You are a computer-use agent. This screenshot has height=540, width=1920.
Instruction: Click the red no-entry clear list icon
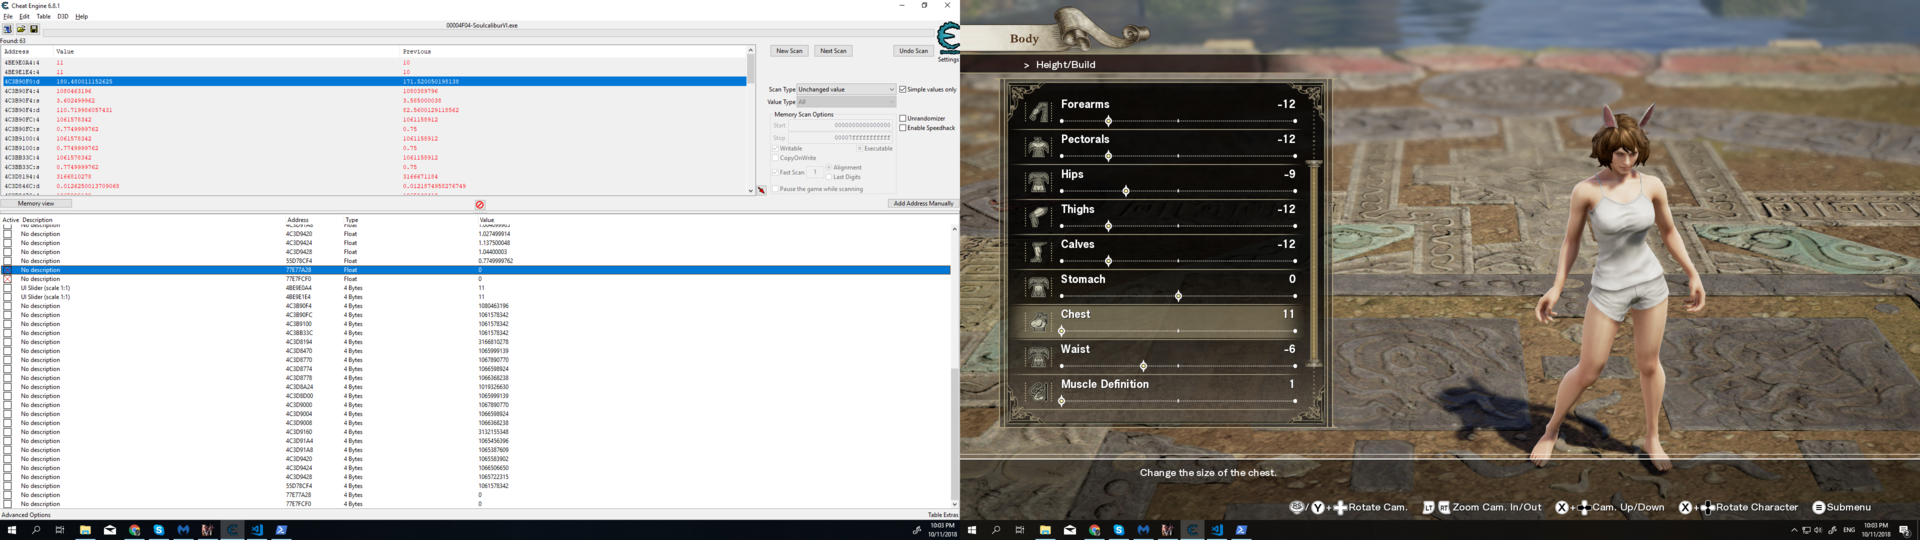(x=480, y=205)
